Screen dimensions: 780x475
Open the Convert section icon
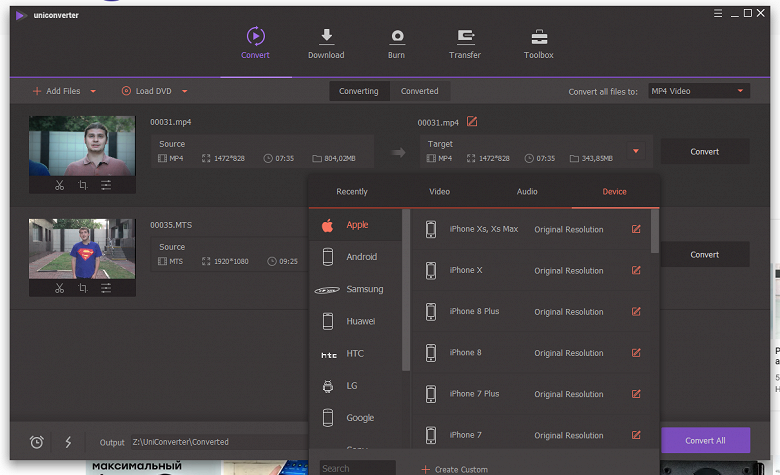pyautogui.click(x=256, y=36)
